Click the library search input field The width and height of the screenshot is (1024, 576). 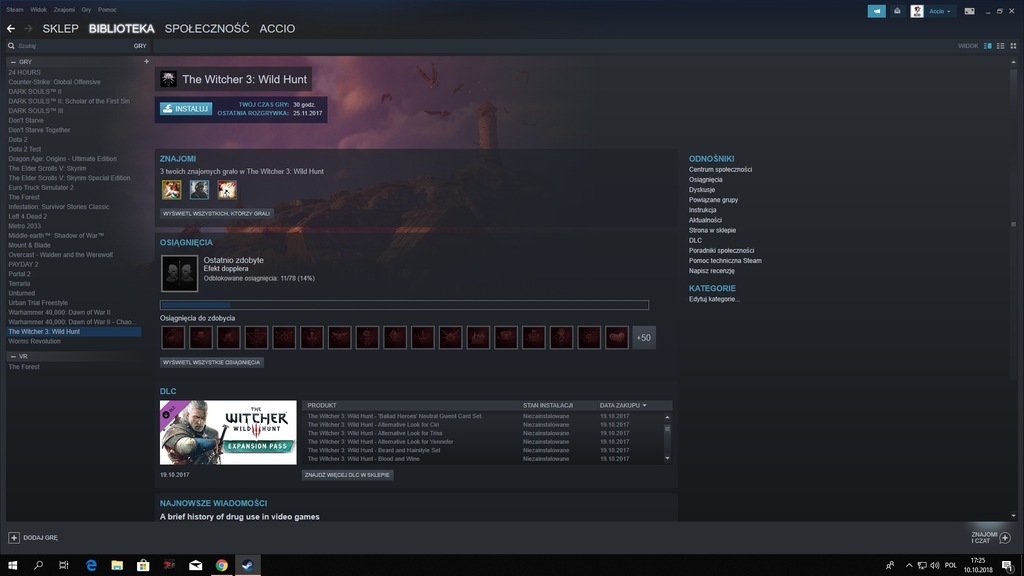click(74, 46)
